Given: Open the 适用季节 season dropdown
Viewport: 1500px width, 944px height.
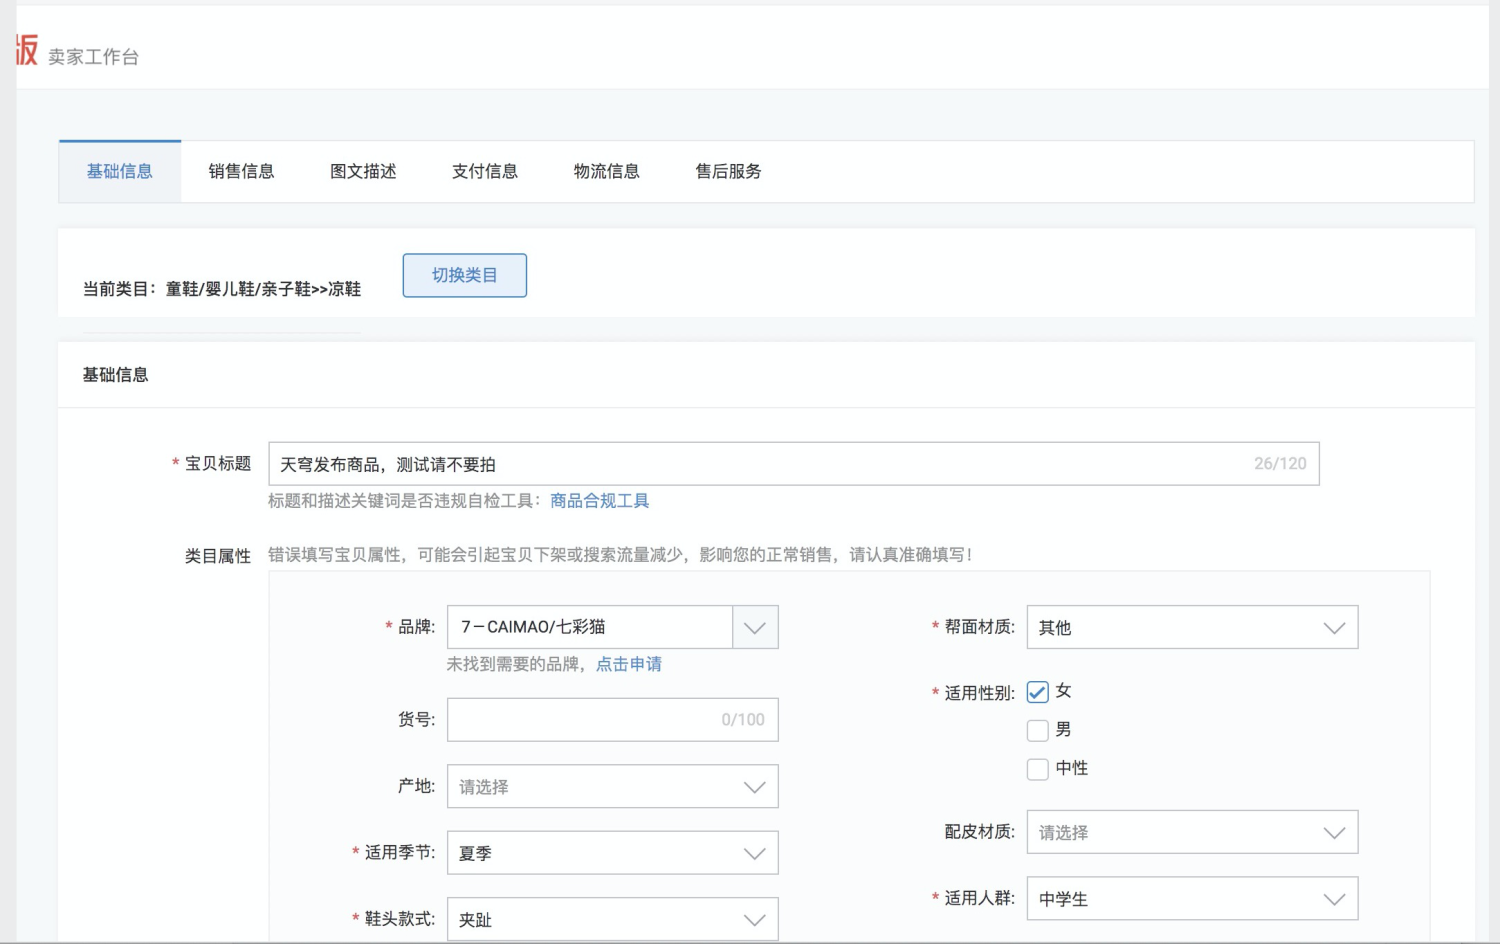Looking at the screenshot, I should pyautogui.click(x=755, y=852).
